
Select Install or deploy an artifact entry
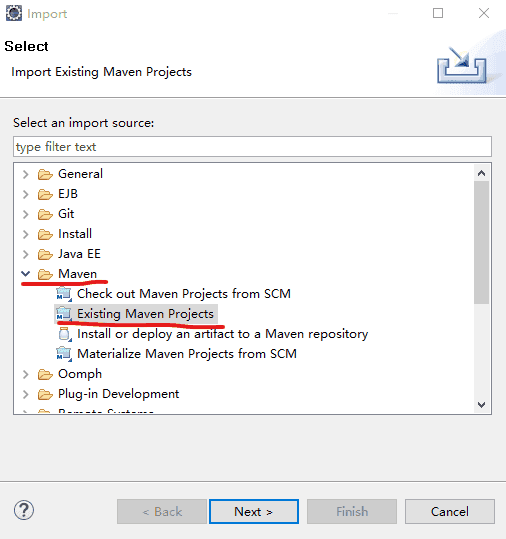222,334
